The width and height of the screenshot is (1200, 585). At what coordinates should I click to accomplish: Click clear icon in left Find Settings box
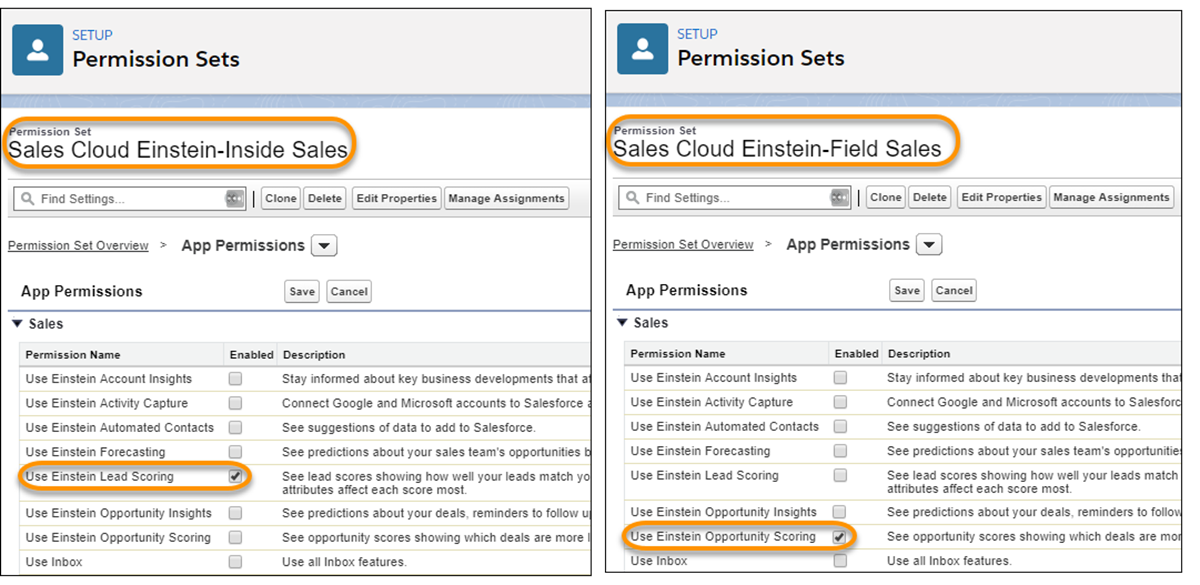tap(235, 199)
